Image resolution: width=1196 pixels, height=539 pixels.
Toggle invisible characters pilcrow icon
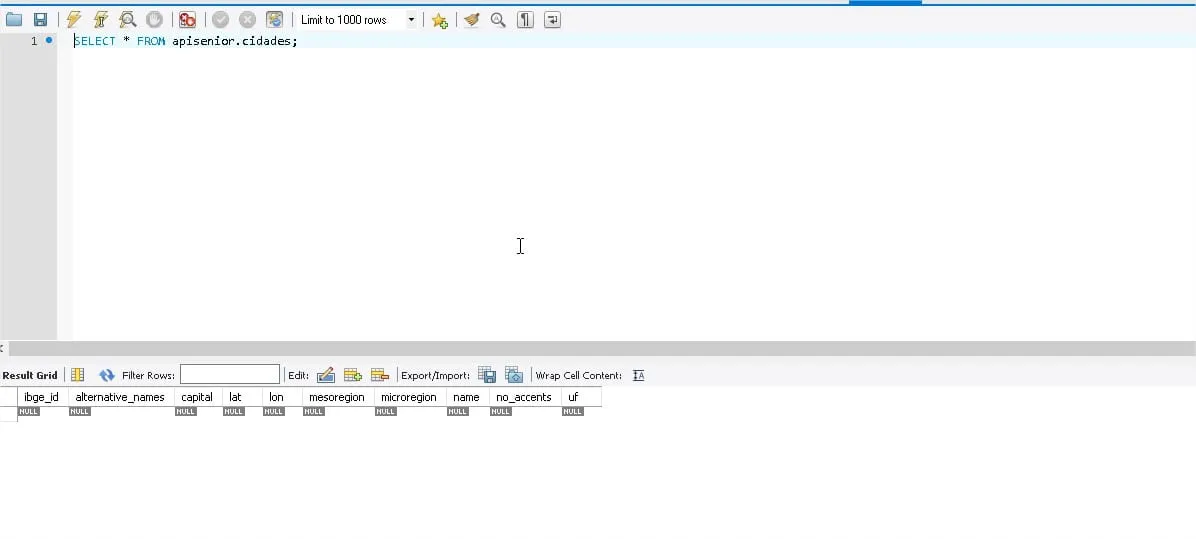526,20
